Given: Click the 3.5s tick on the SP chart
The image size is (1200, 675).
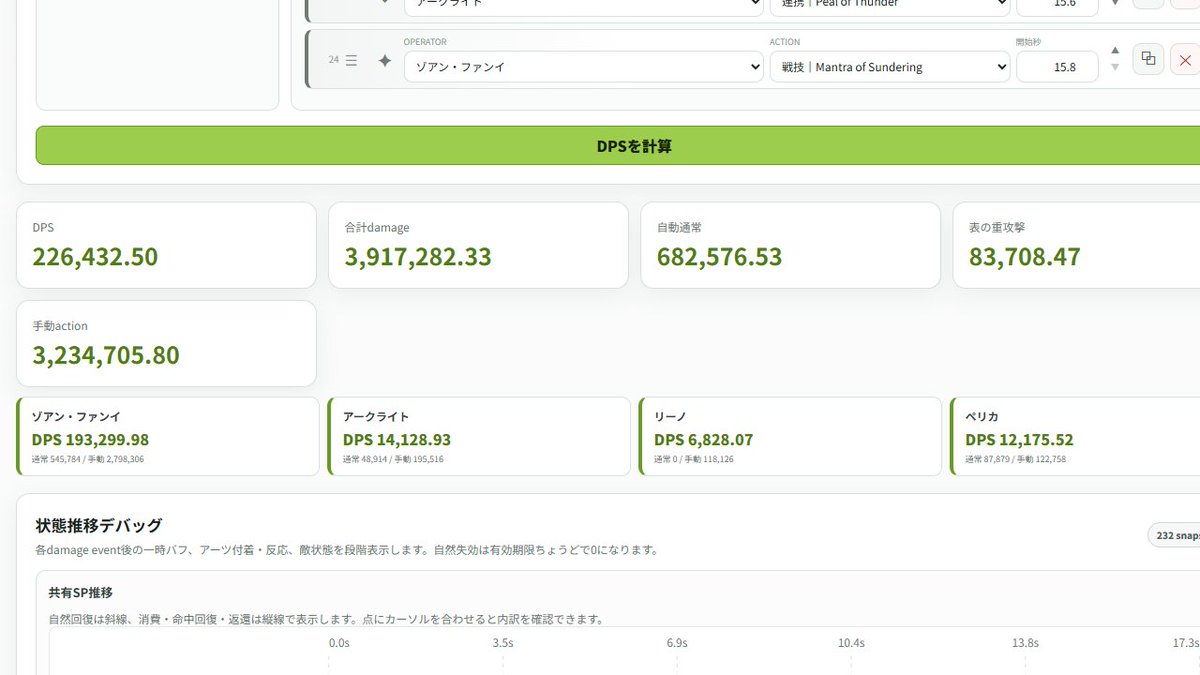Looking at the screenshot, I should 503,643.
